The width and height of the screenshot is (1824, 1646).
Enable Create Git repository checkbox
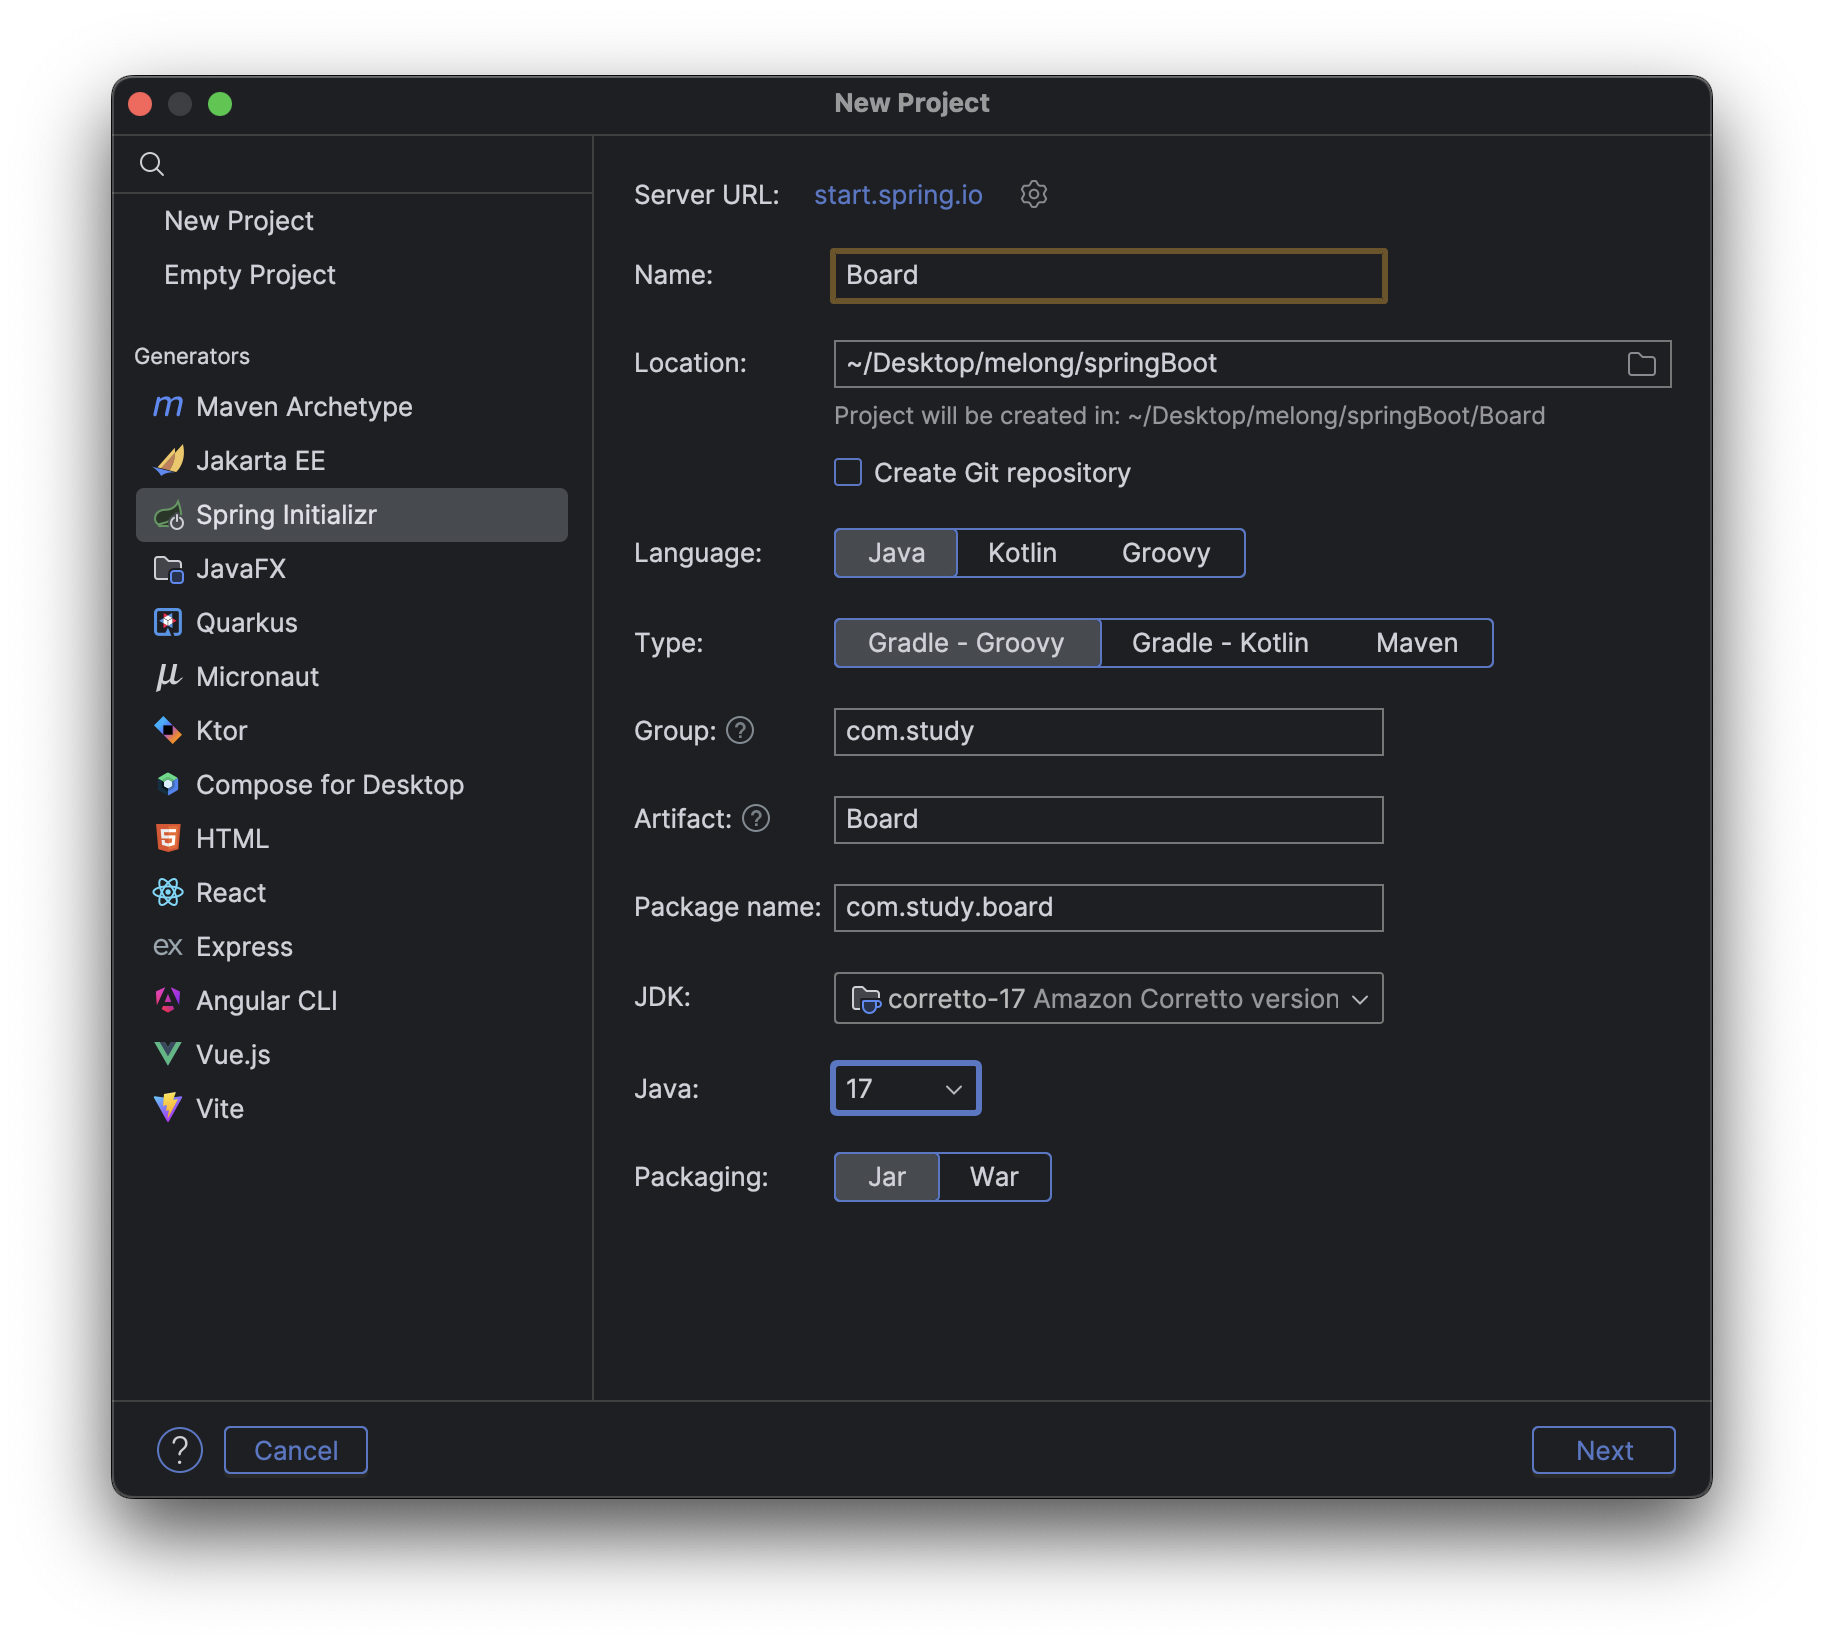pyautogui.click(x=848, y=472)
